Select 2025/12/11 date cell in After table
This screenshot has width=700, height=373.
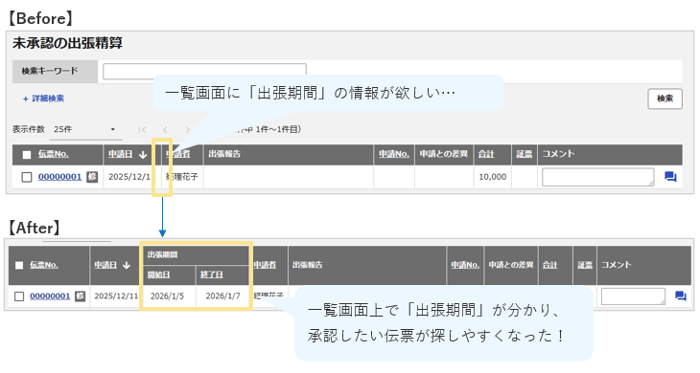coord(116,296)
